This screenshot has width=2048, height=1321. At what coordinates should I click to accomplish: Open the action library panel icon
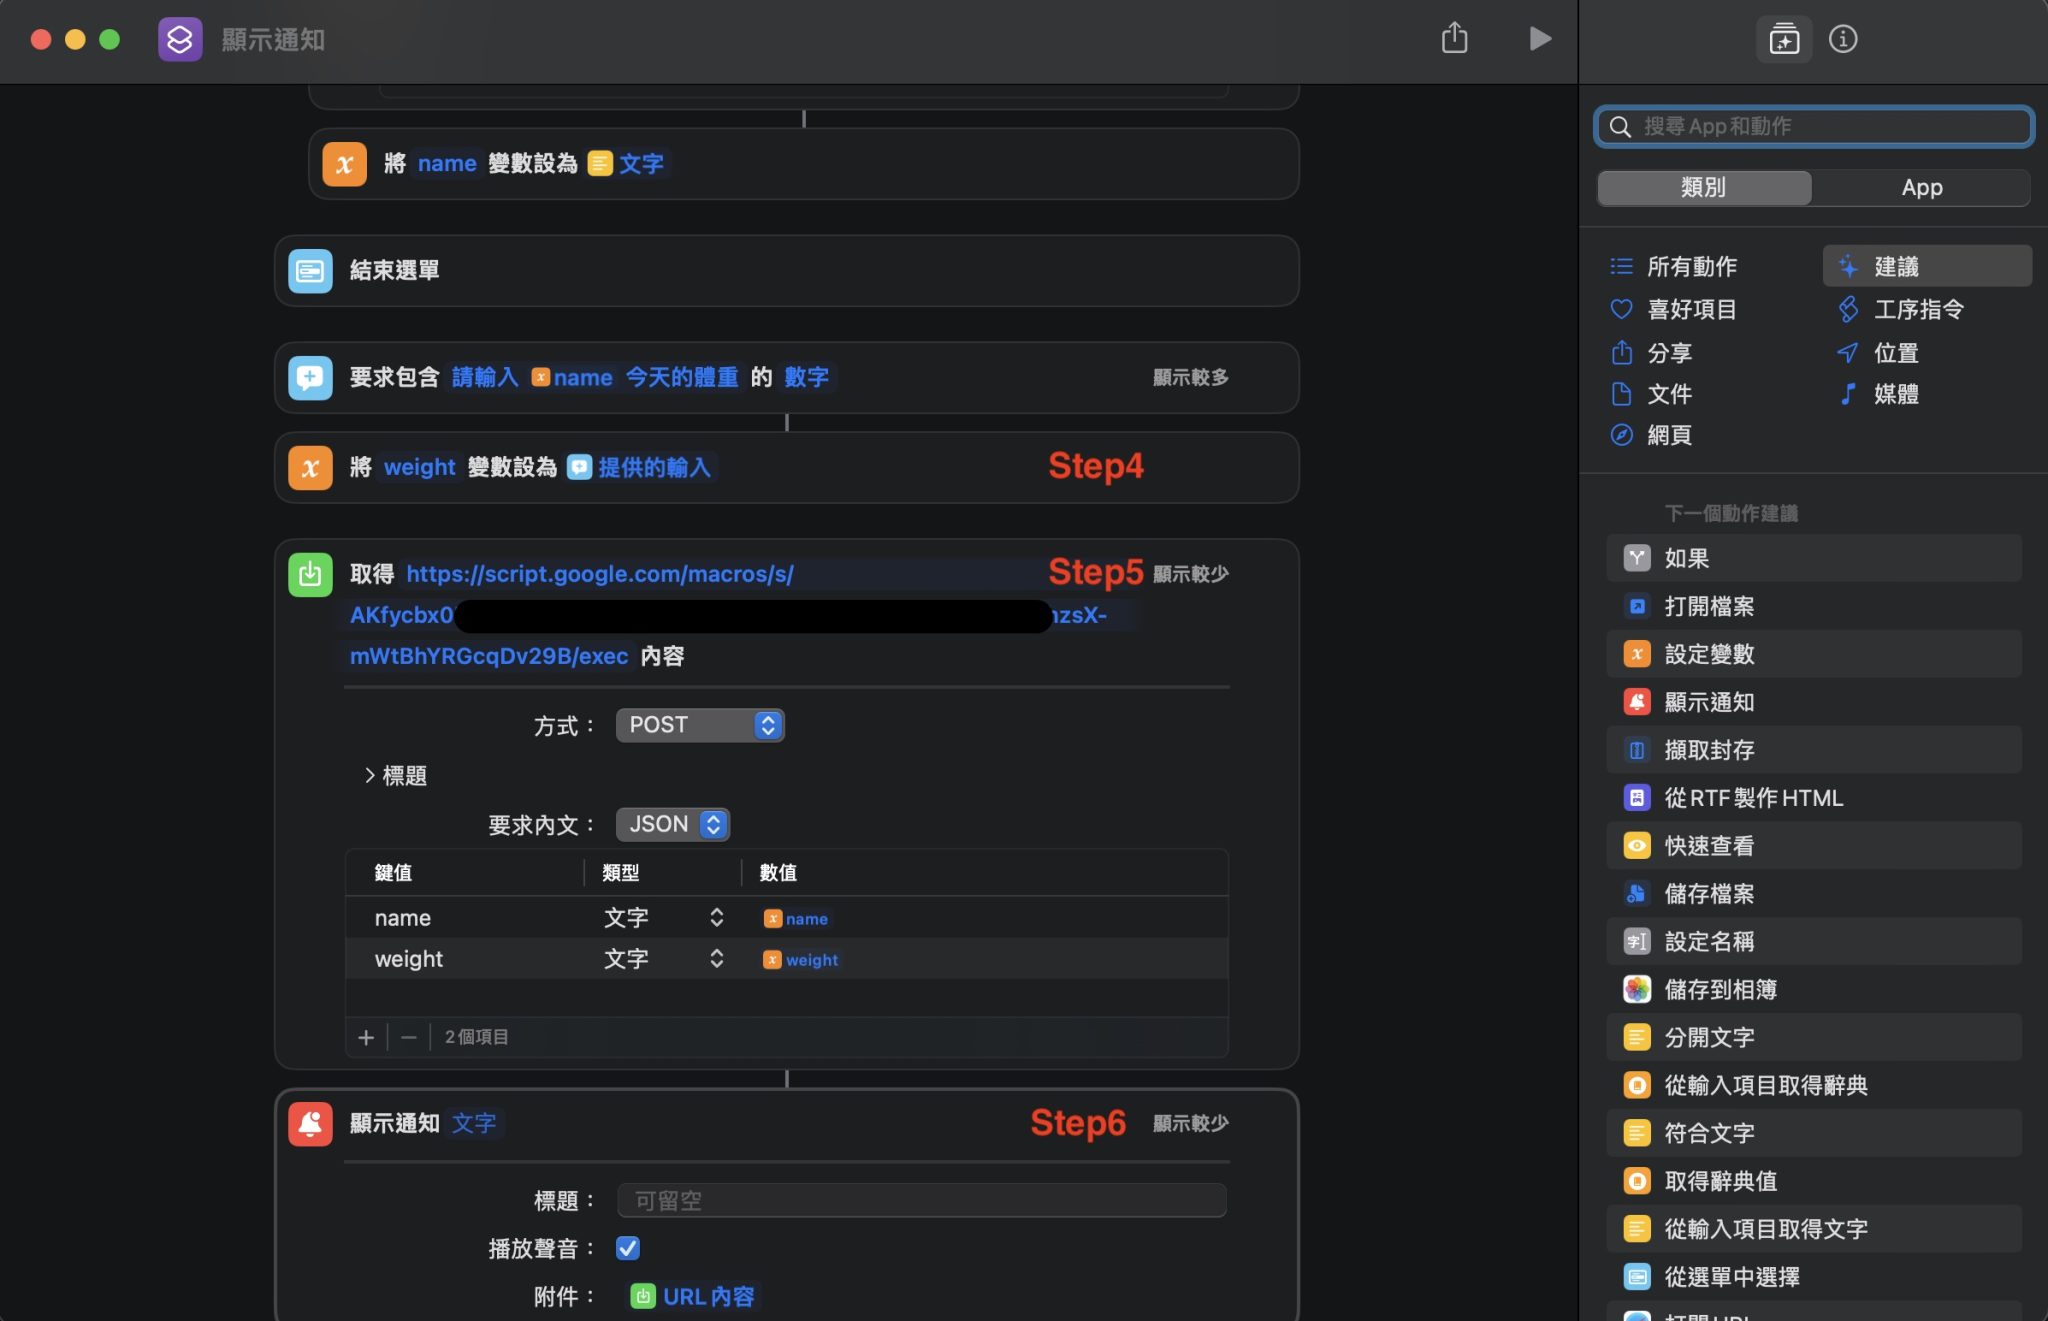pos(1784,39)
